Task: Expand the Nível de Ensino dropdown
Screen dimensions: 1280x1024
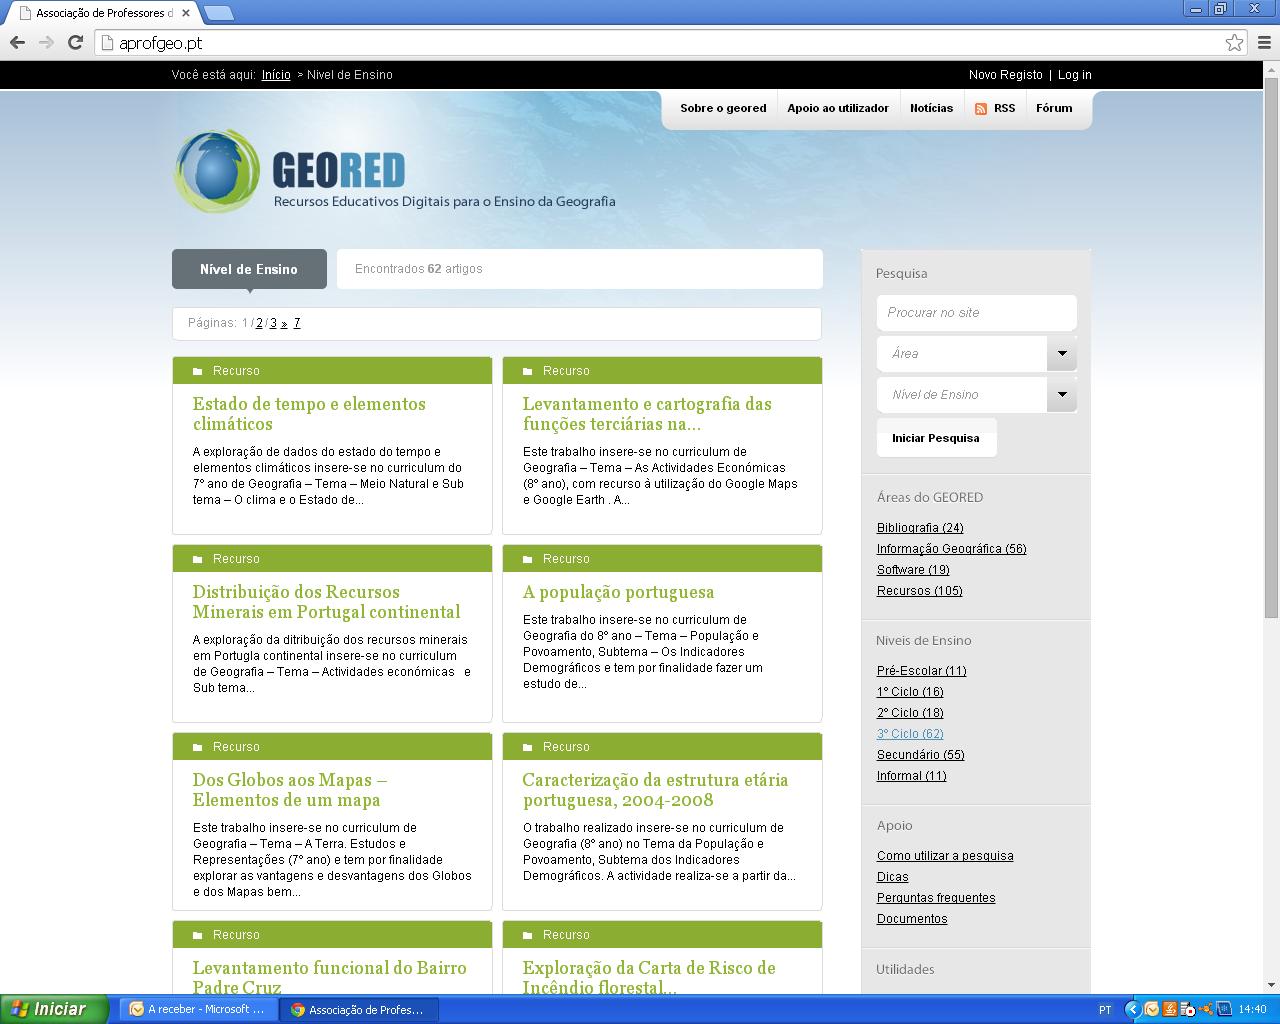Action: (1062, 394)
